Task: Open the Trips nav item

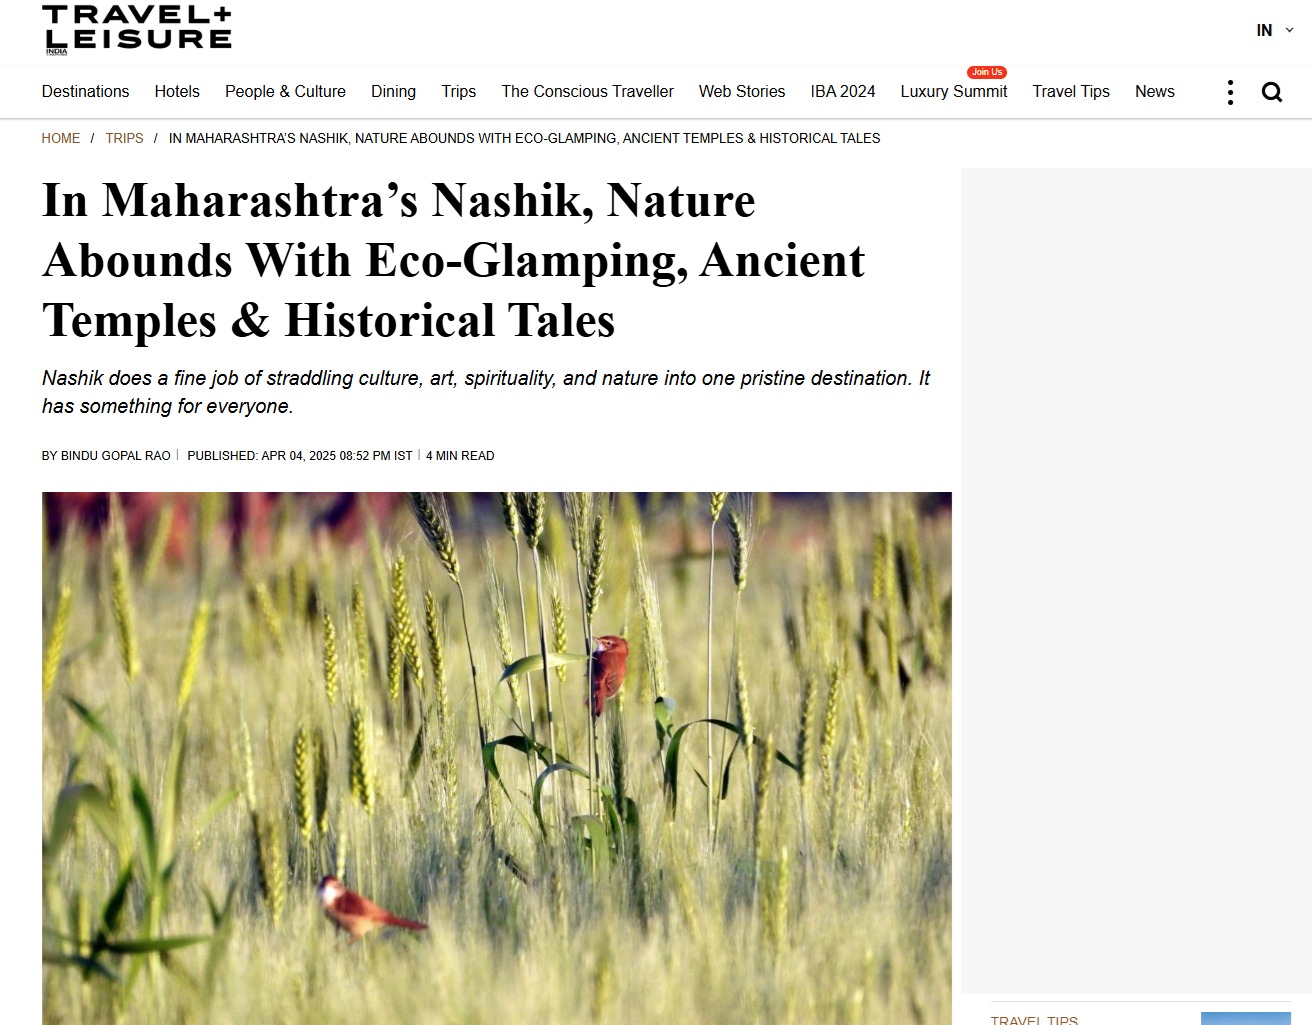Action: tap(459, 91)
